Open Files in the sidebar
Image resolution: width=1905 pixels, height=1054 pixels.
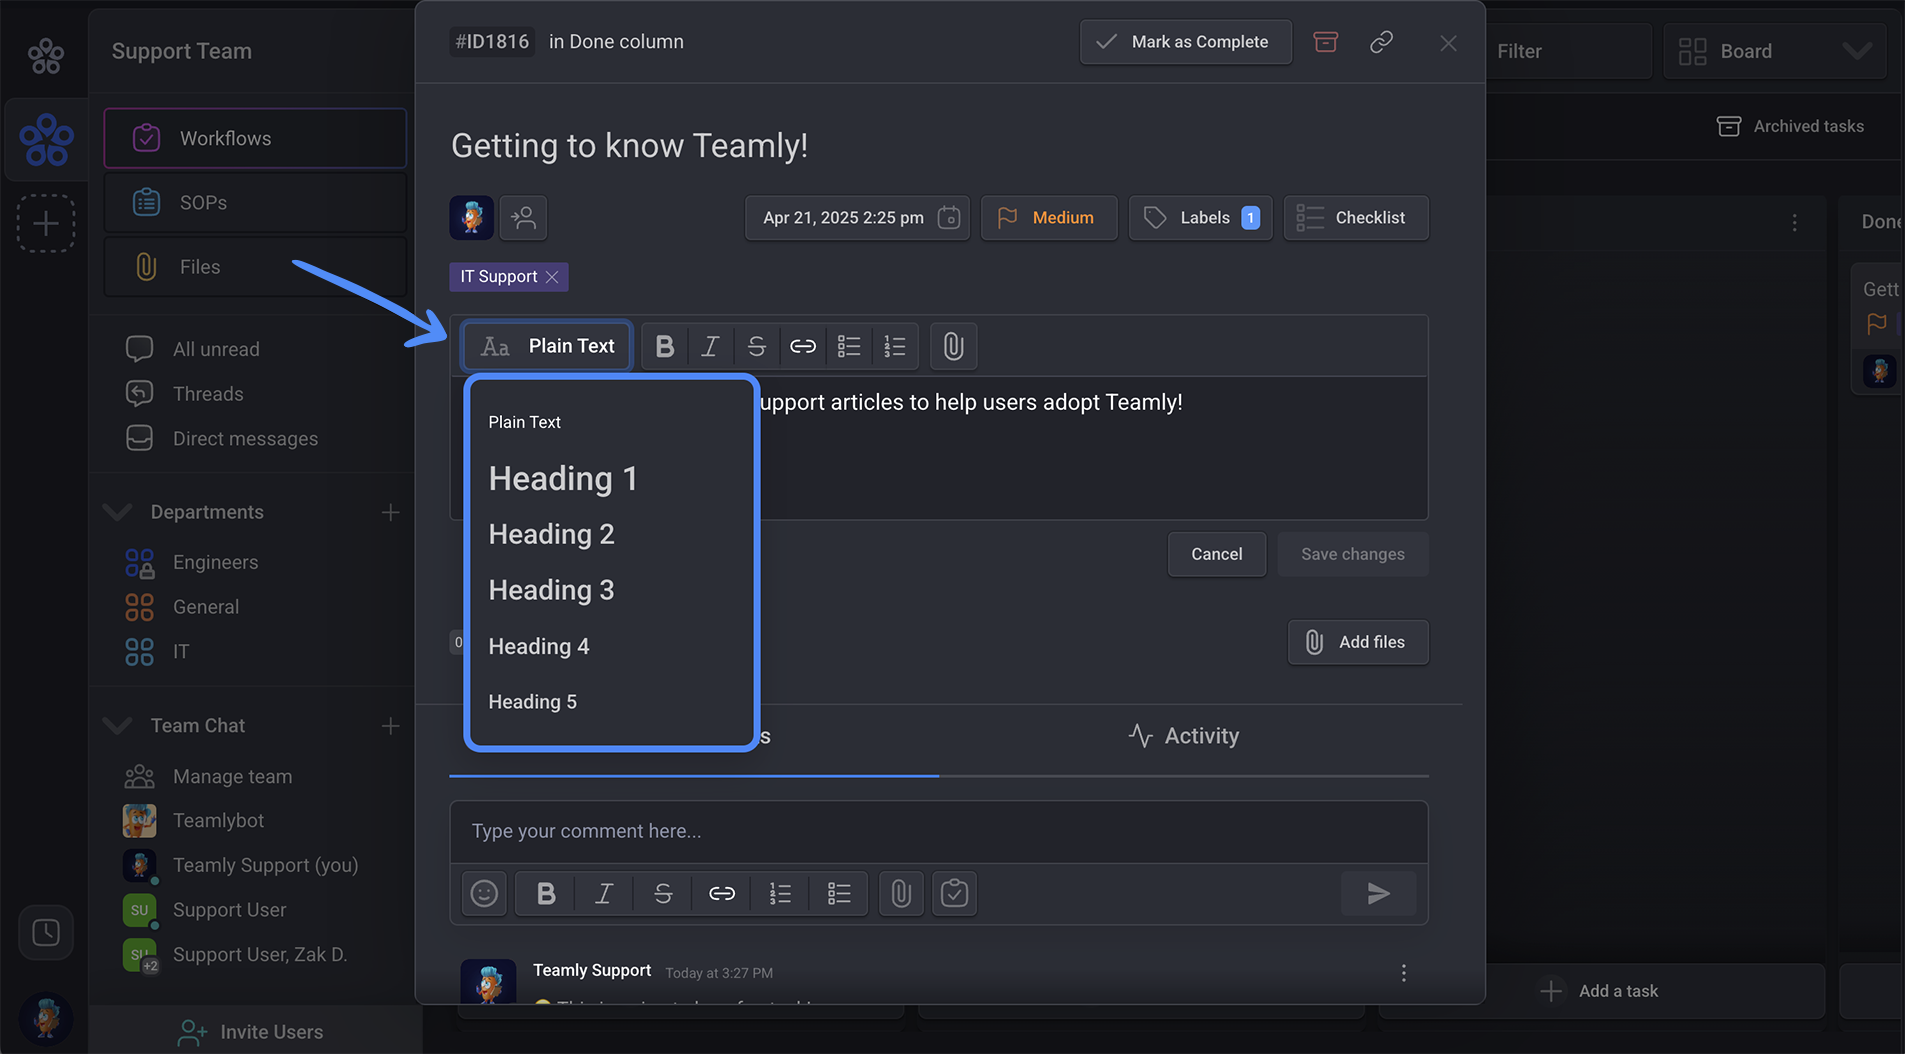pos(255,266)
